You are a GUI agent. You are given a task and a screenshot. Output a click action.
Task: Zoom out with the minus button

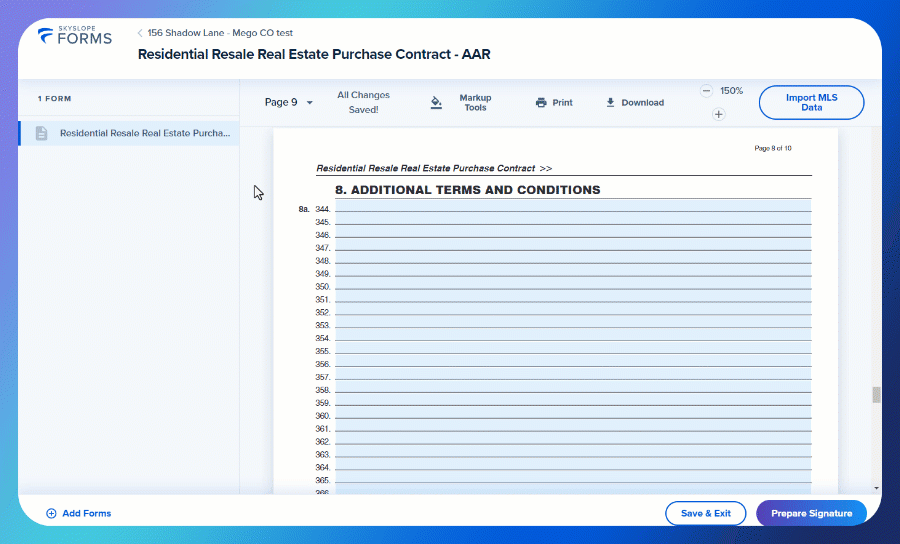[707, 91]
